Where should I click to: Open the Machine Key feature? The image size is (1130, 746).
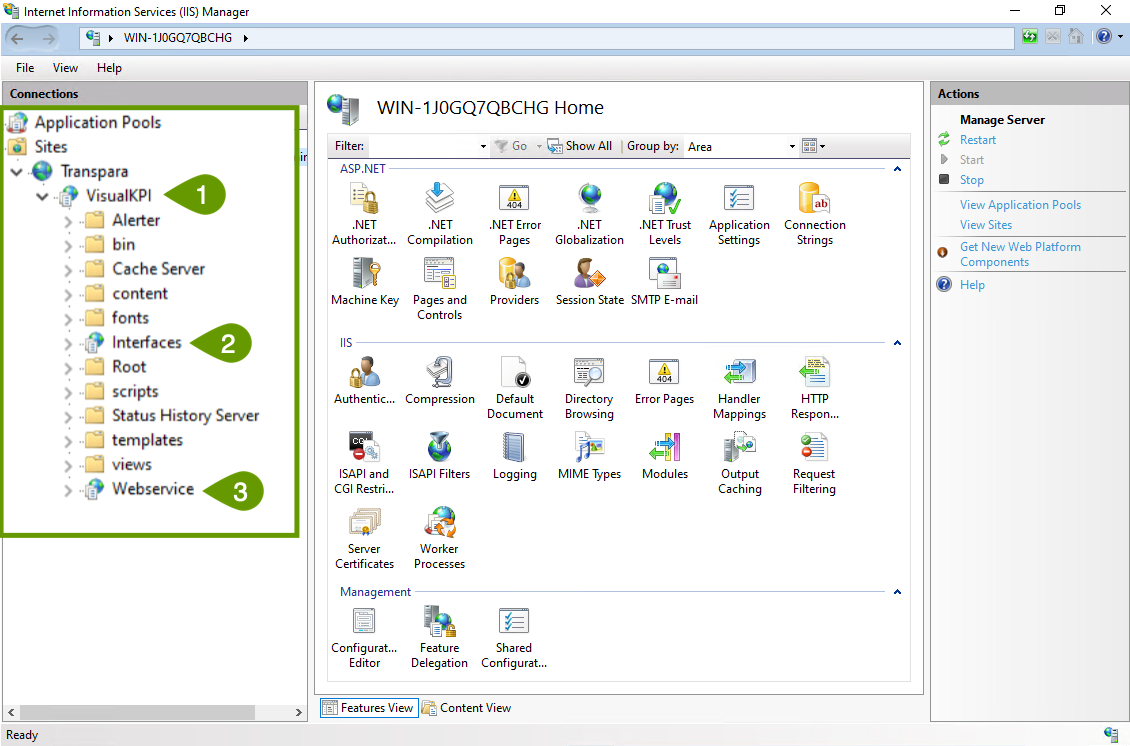[x=364, y=276]
